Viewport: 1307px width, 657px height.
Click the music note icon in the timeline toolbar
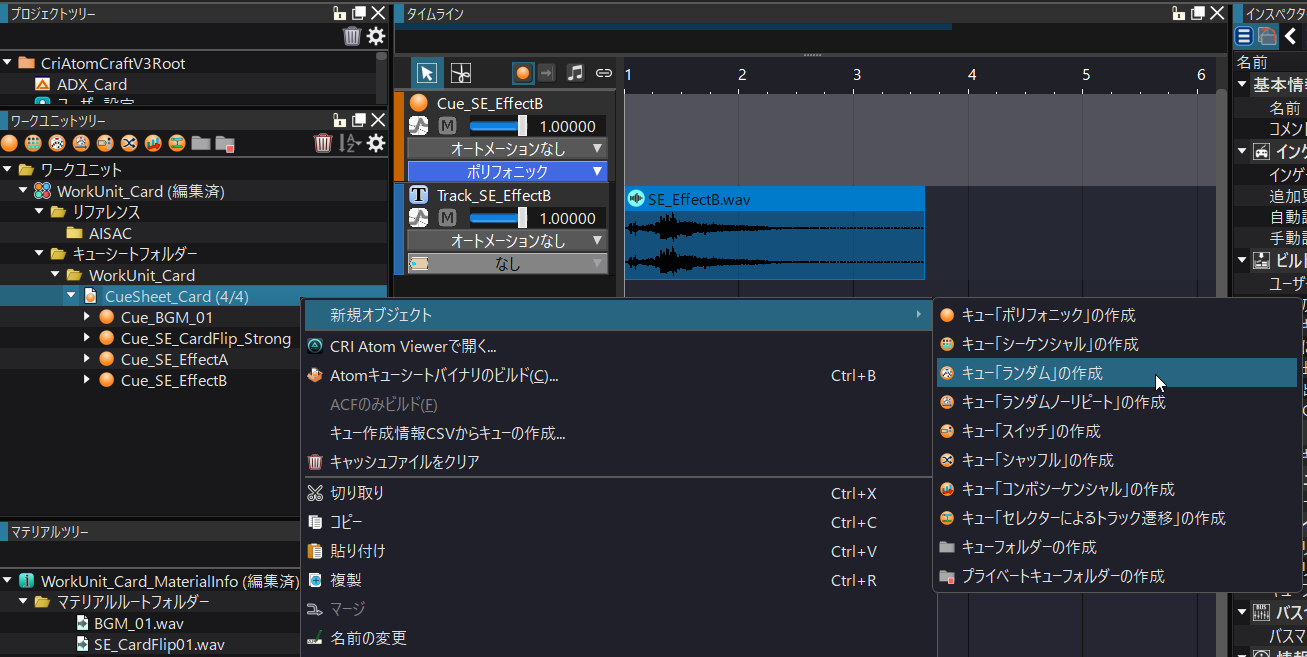click(575, 72)
